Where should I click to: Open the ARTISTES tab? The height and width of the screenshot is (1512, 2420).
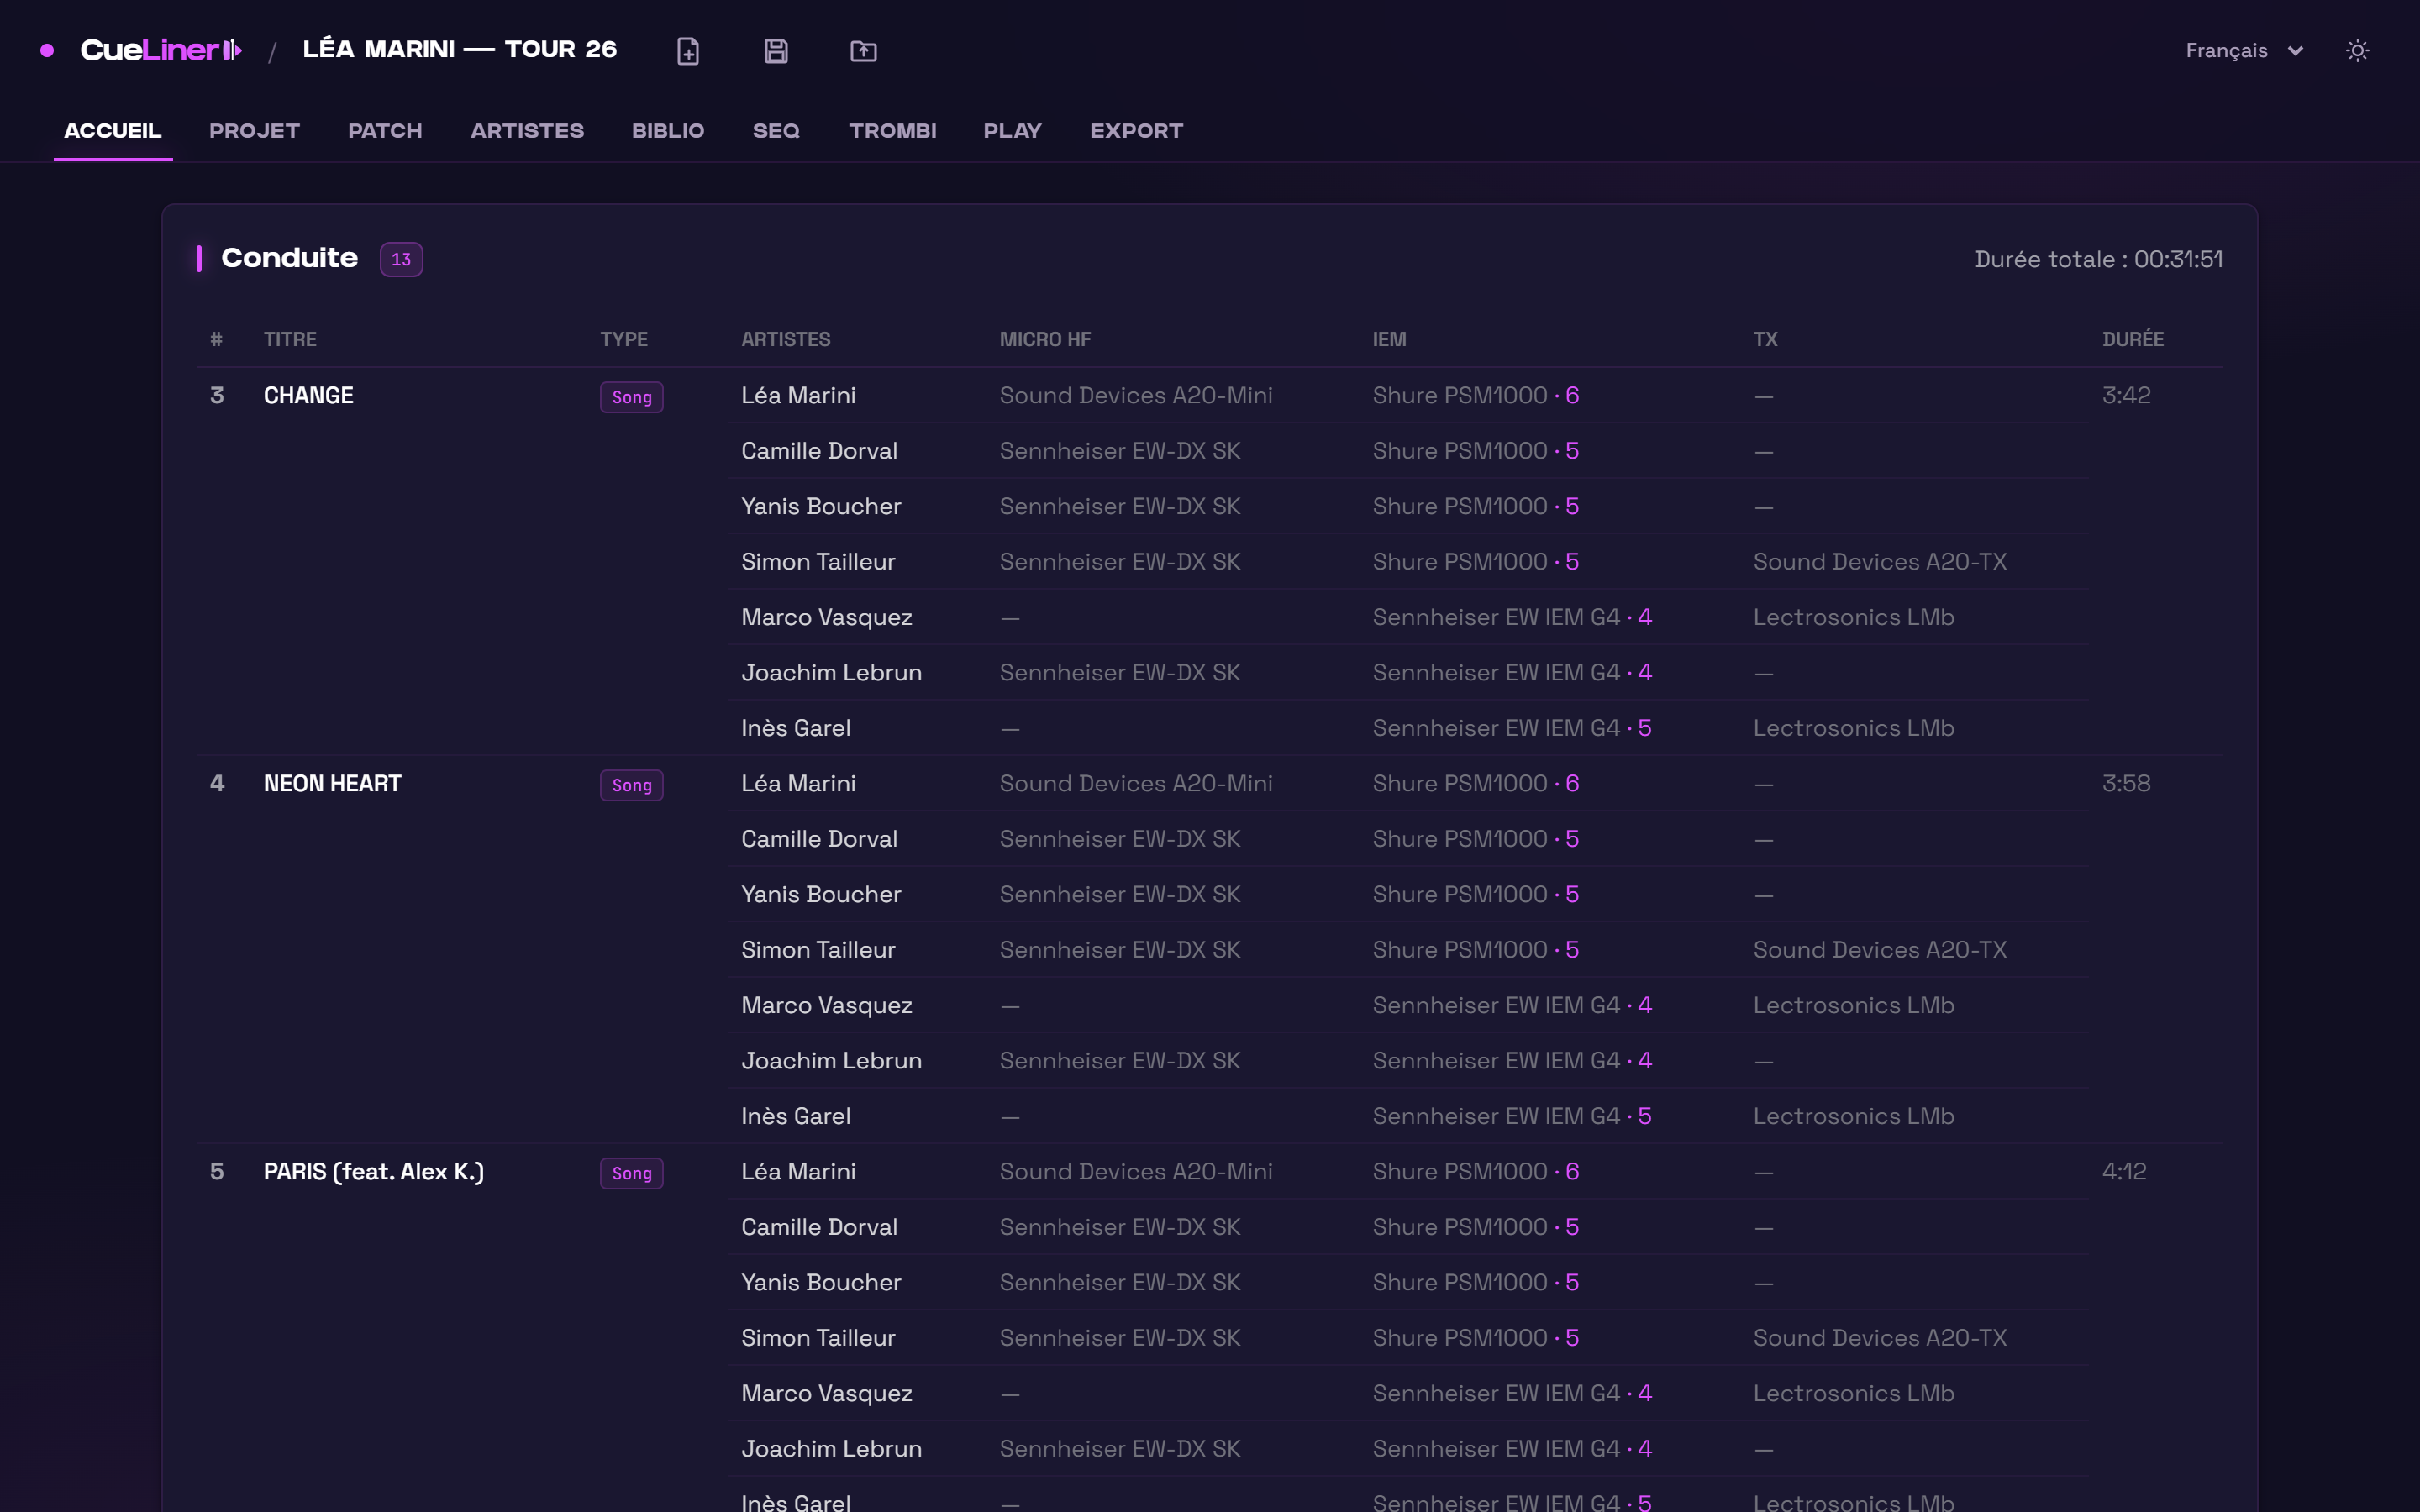[527, 131]
